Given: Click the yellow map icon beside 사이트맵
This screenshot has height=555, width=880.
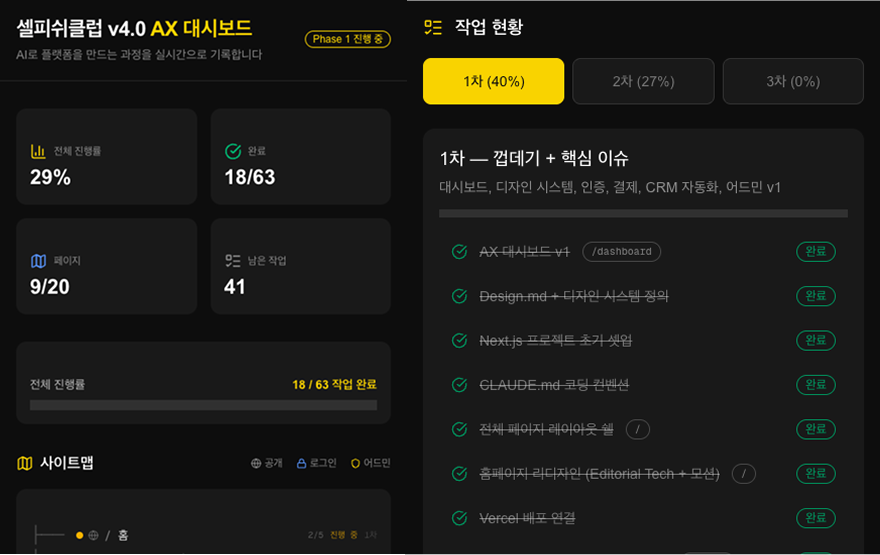Looking at the screenshot, I should point(25,463).
